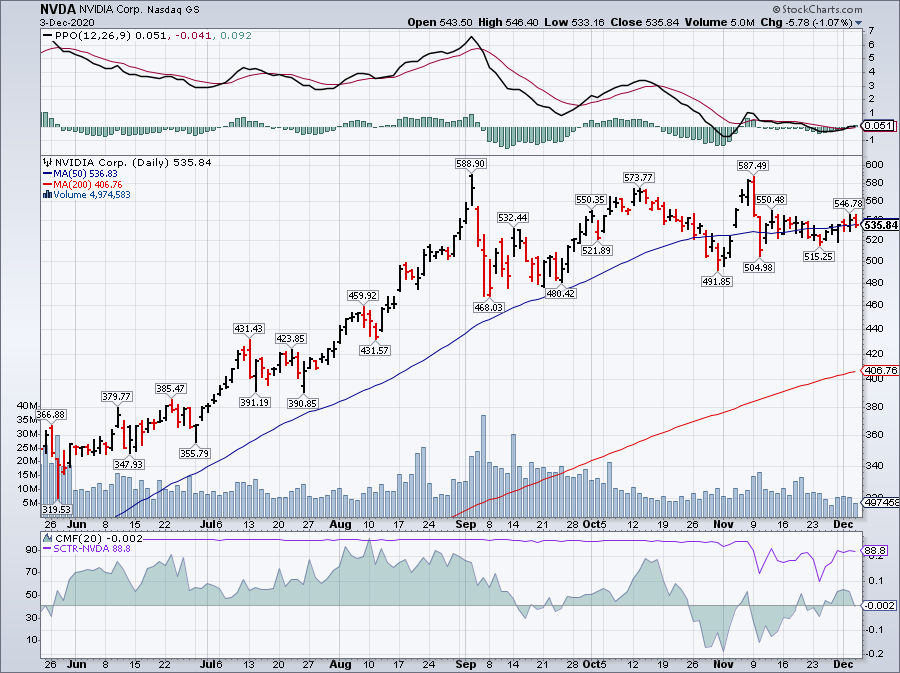Click the 0.051 PPO value tag on right axis

click(879, 126)
